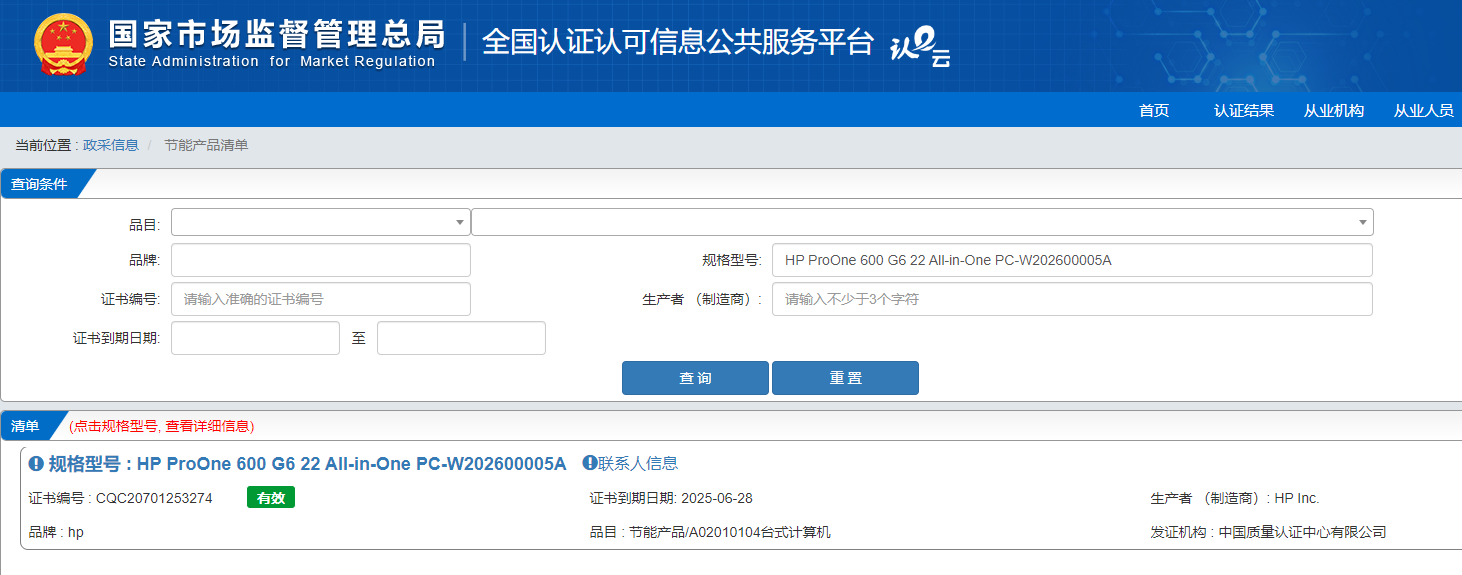This screenshot has width=1462, height=575.
Task: Select the 清单 panel tab
Action: click(x=28, y=426)
